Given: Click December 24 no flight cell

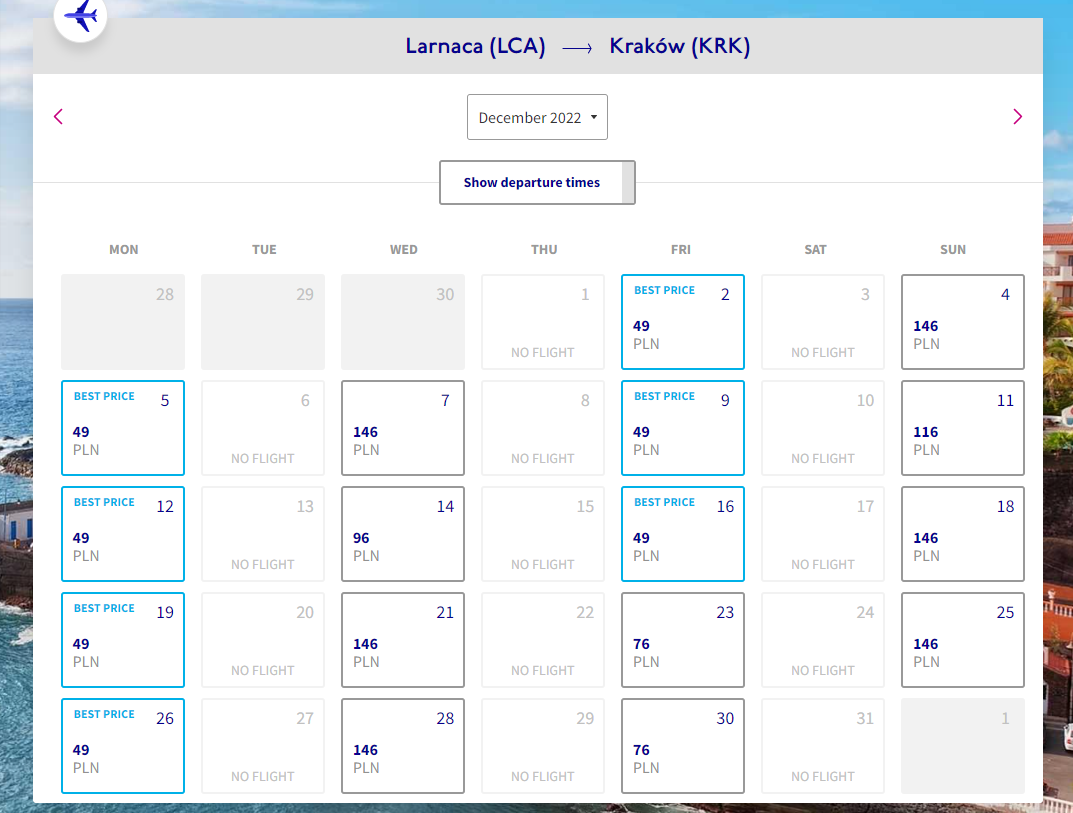Looking at the screenshot, I should (823, 640).
